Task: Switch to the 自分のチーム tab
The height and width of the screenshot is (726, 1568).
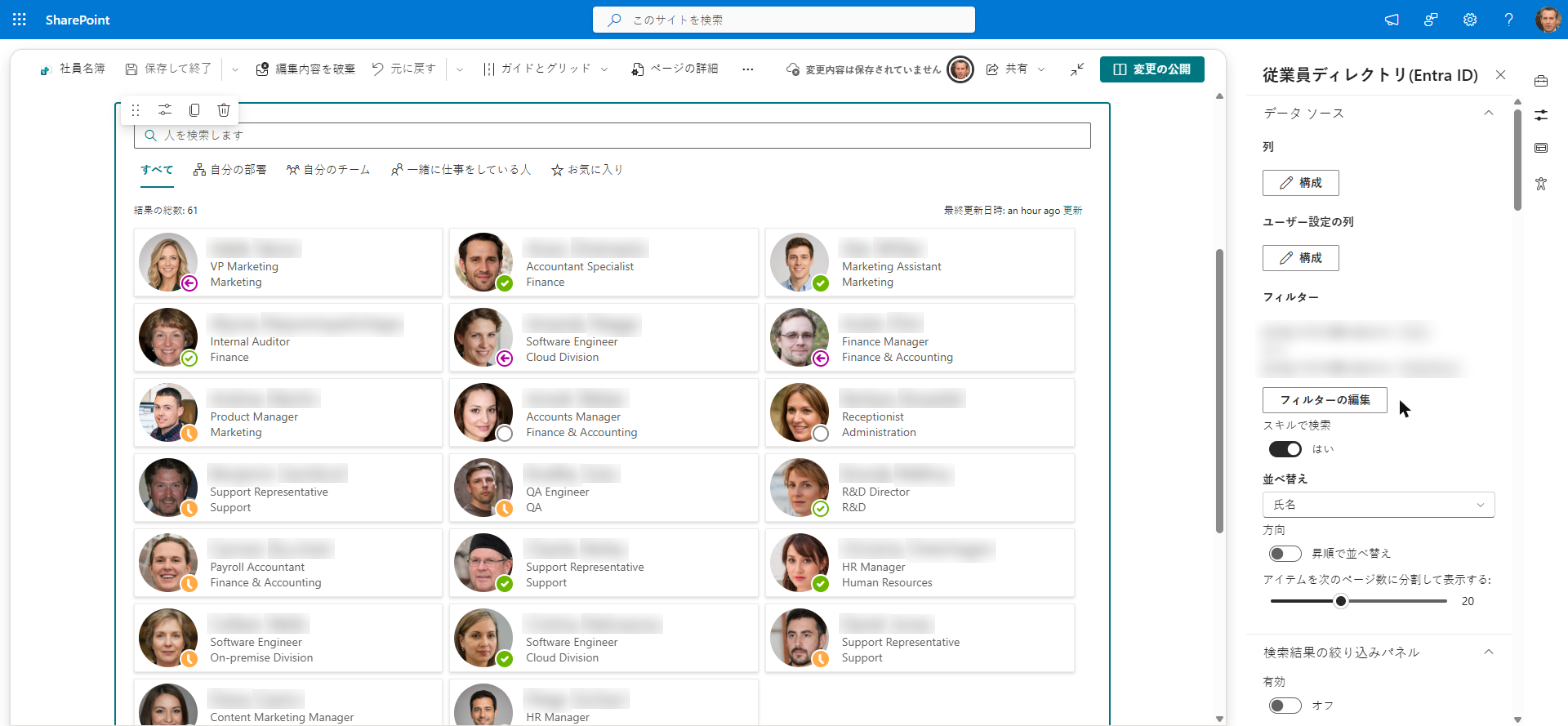Action: point(328,170)
